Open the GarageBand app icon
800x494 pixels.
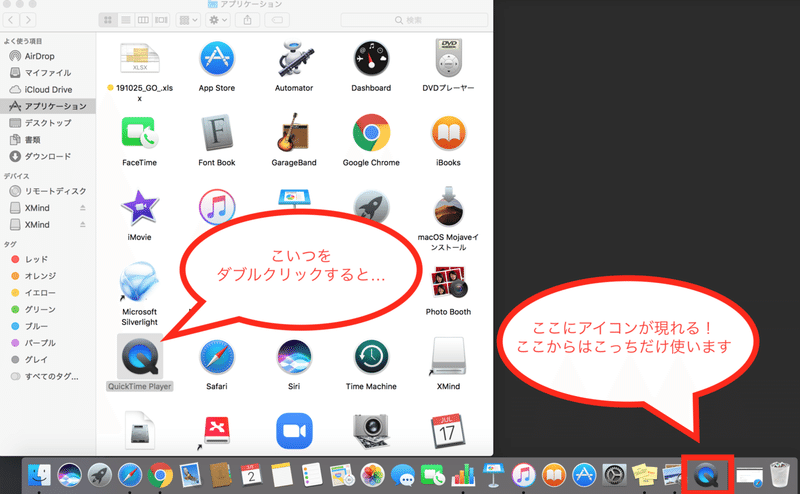coord(294,134)
